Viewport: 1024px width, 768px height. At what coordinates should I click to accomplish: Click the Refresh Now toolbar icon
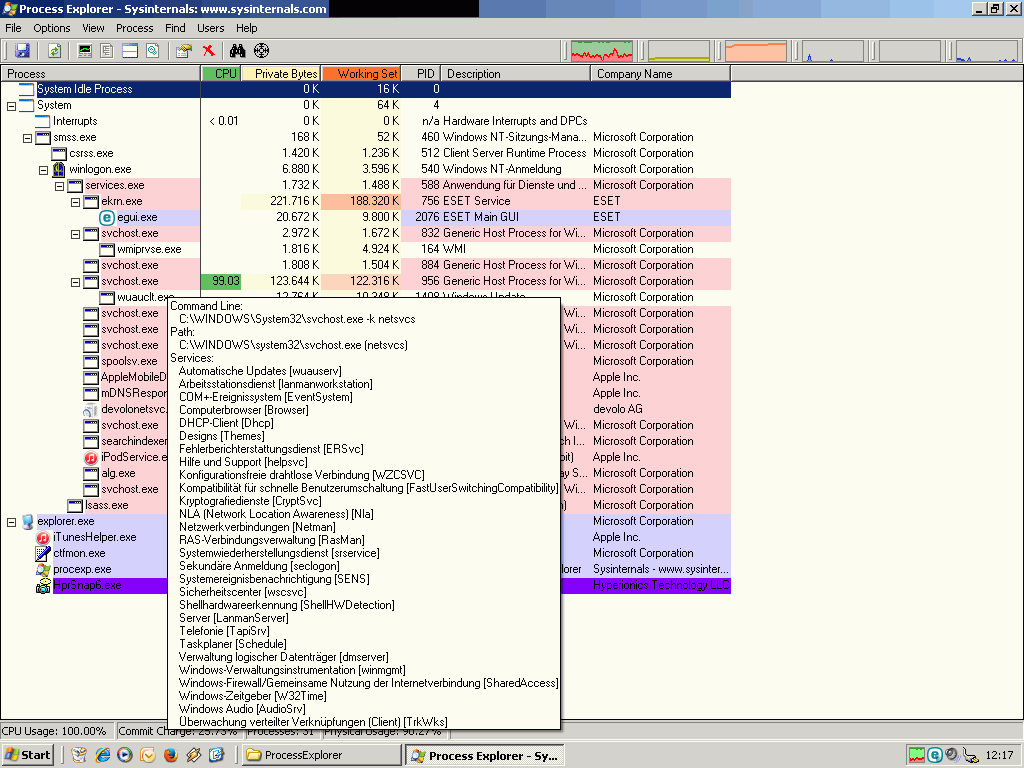point(54,50)
